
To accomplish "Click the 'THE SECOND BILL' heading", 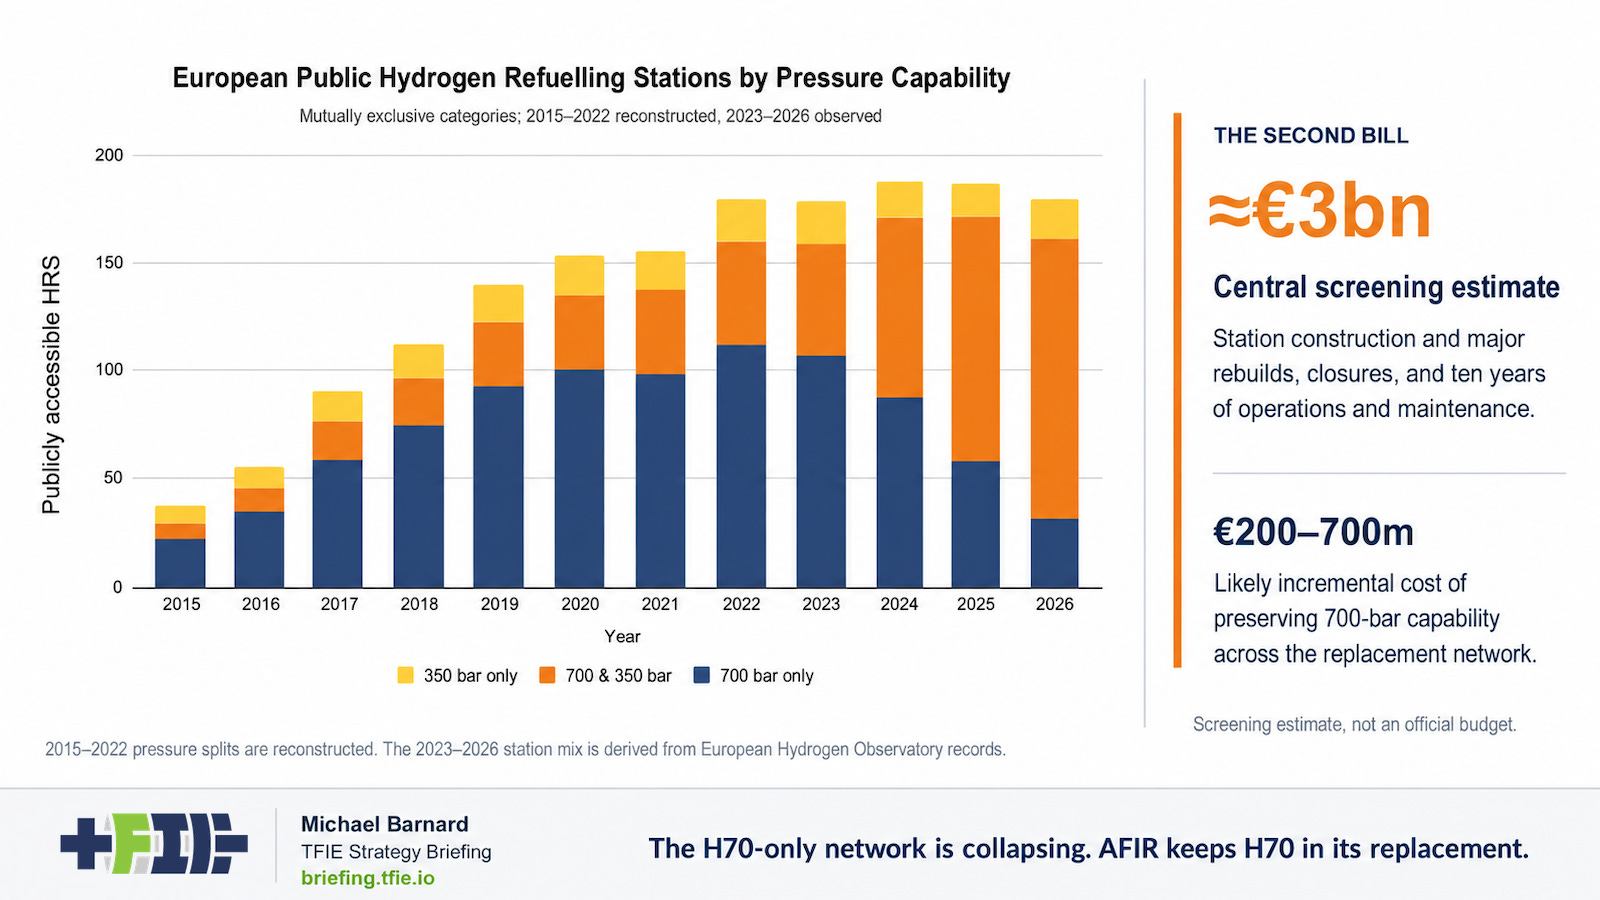I will [1311, 136].
